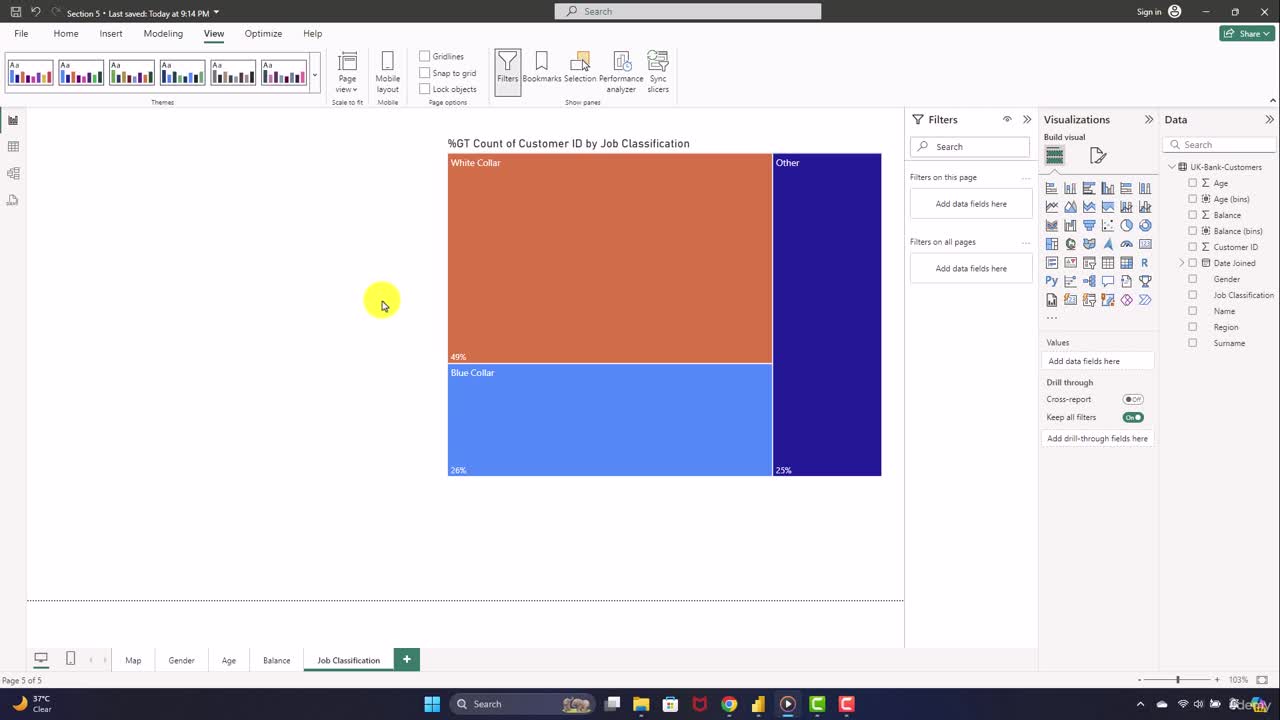
Task: Select the pie chart visual
Action: point(1126,225)
